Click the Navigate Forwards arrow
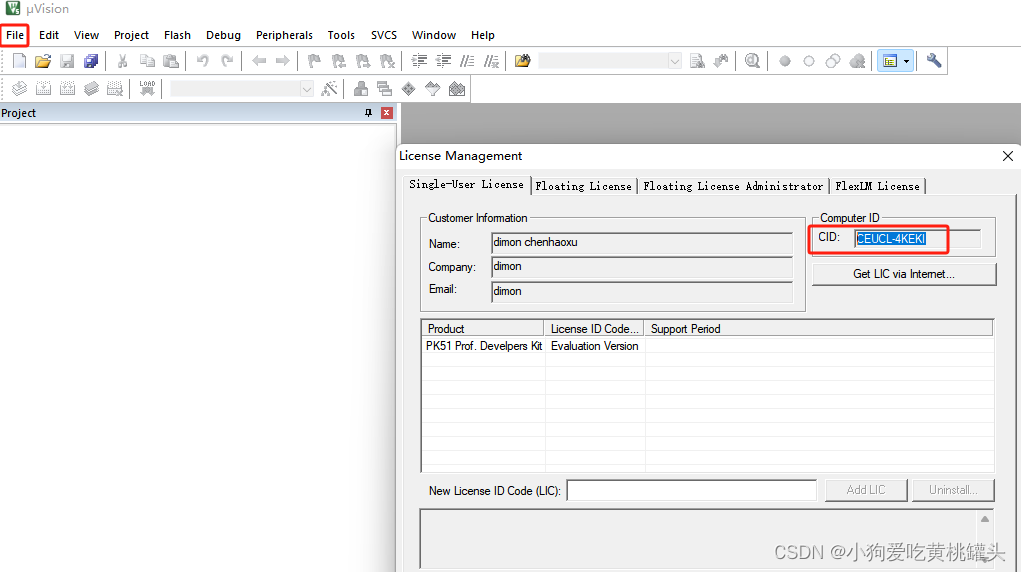This screenshot has height=572, width=1021. point(283,61)
